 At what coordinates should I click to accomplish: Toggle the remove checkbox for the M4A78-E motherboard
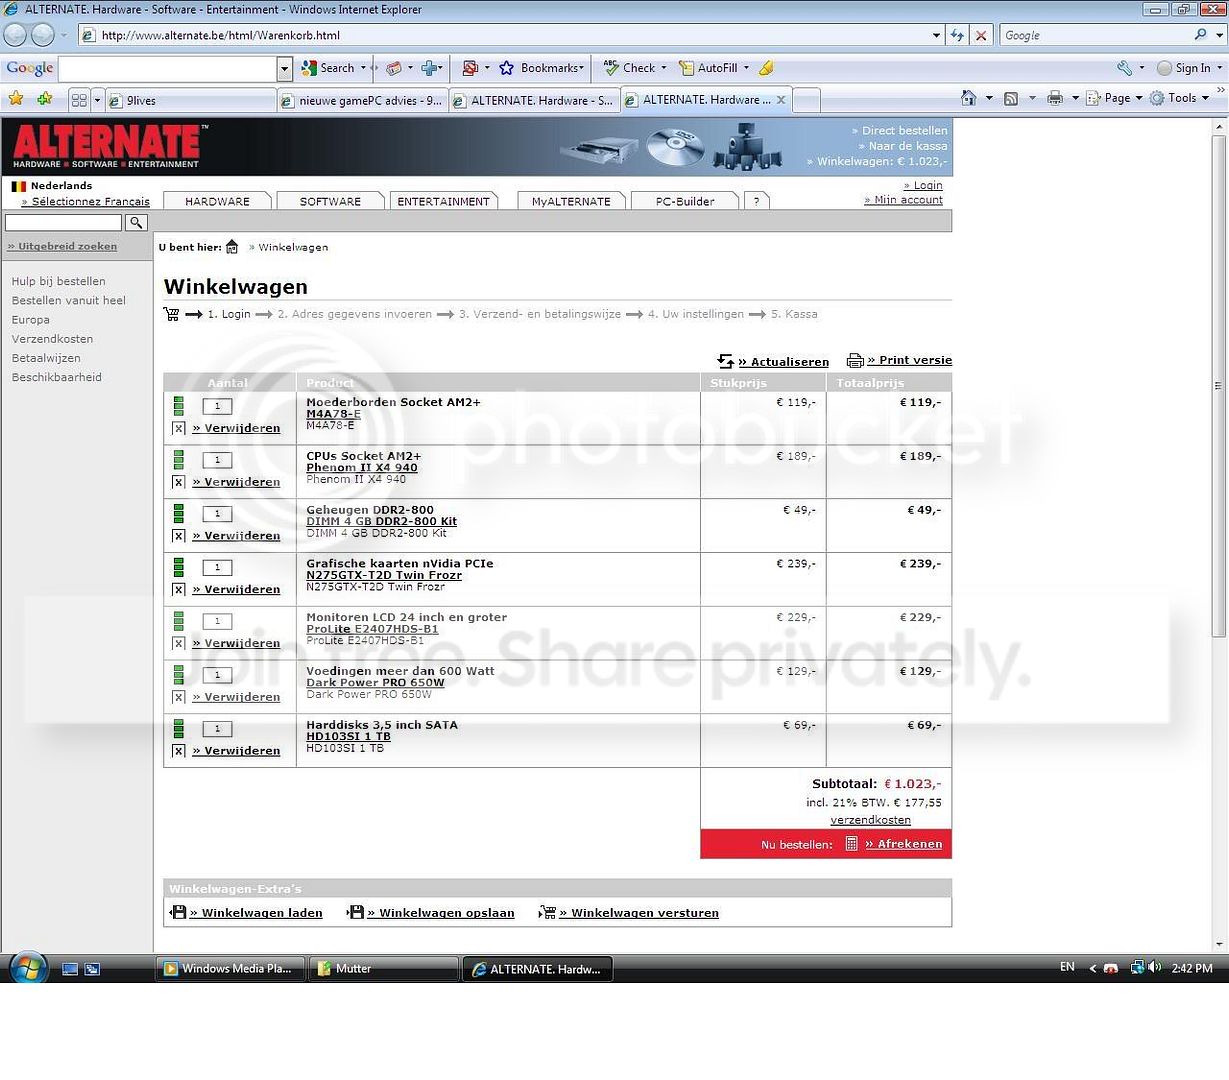click(x=178, y=428)
